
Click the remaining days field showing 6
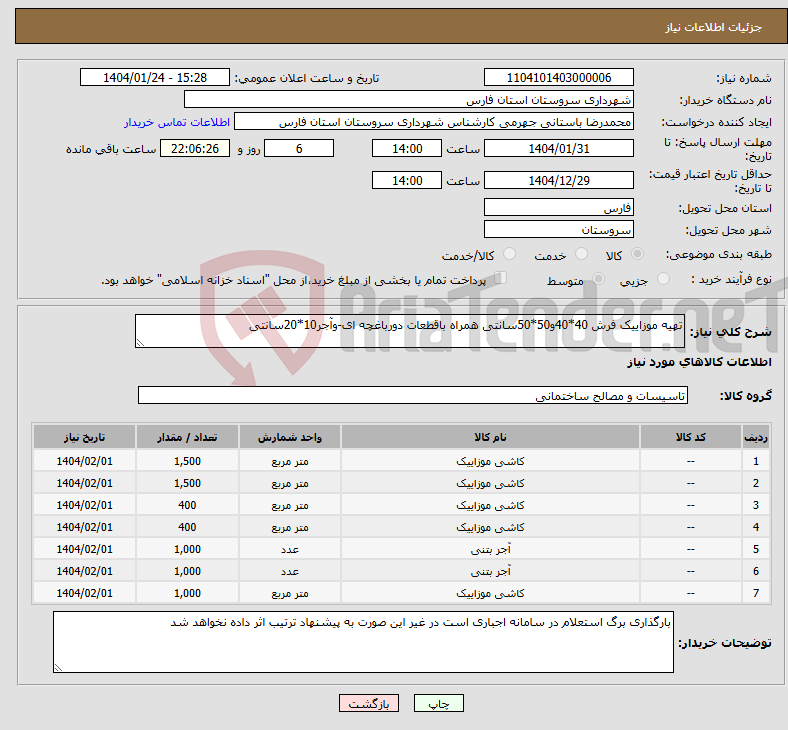click(299, 149)
